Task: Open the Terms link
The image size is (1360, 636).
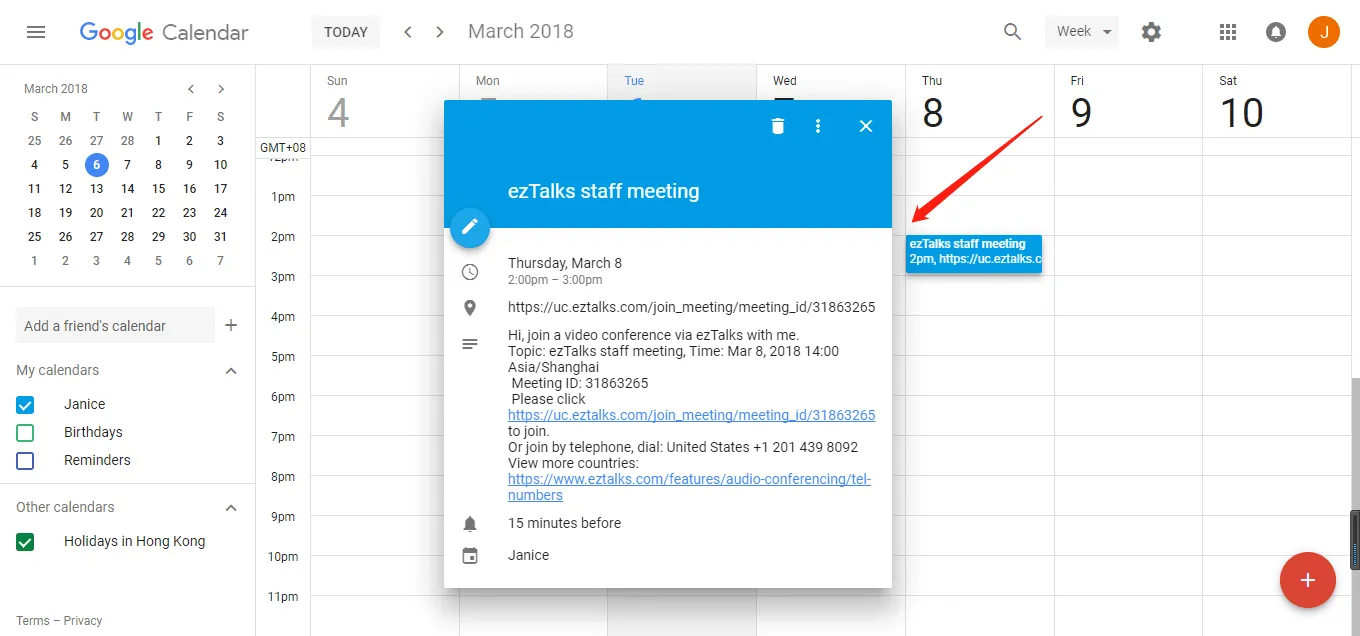Action: pyautogui.click(x=32, y=621)
